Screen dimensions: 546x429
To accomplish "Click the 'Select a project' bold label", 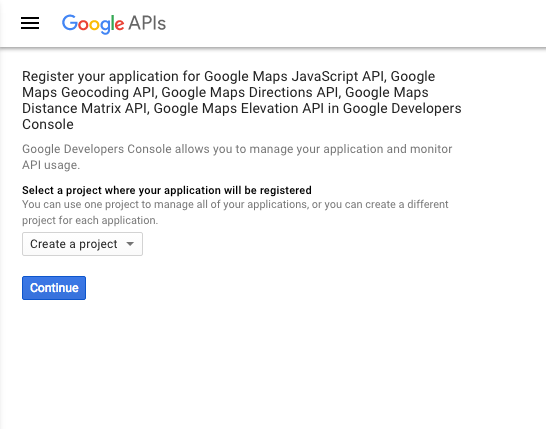I will pos(167,190).
